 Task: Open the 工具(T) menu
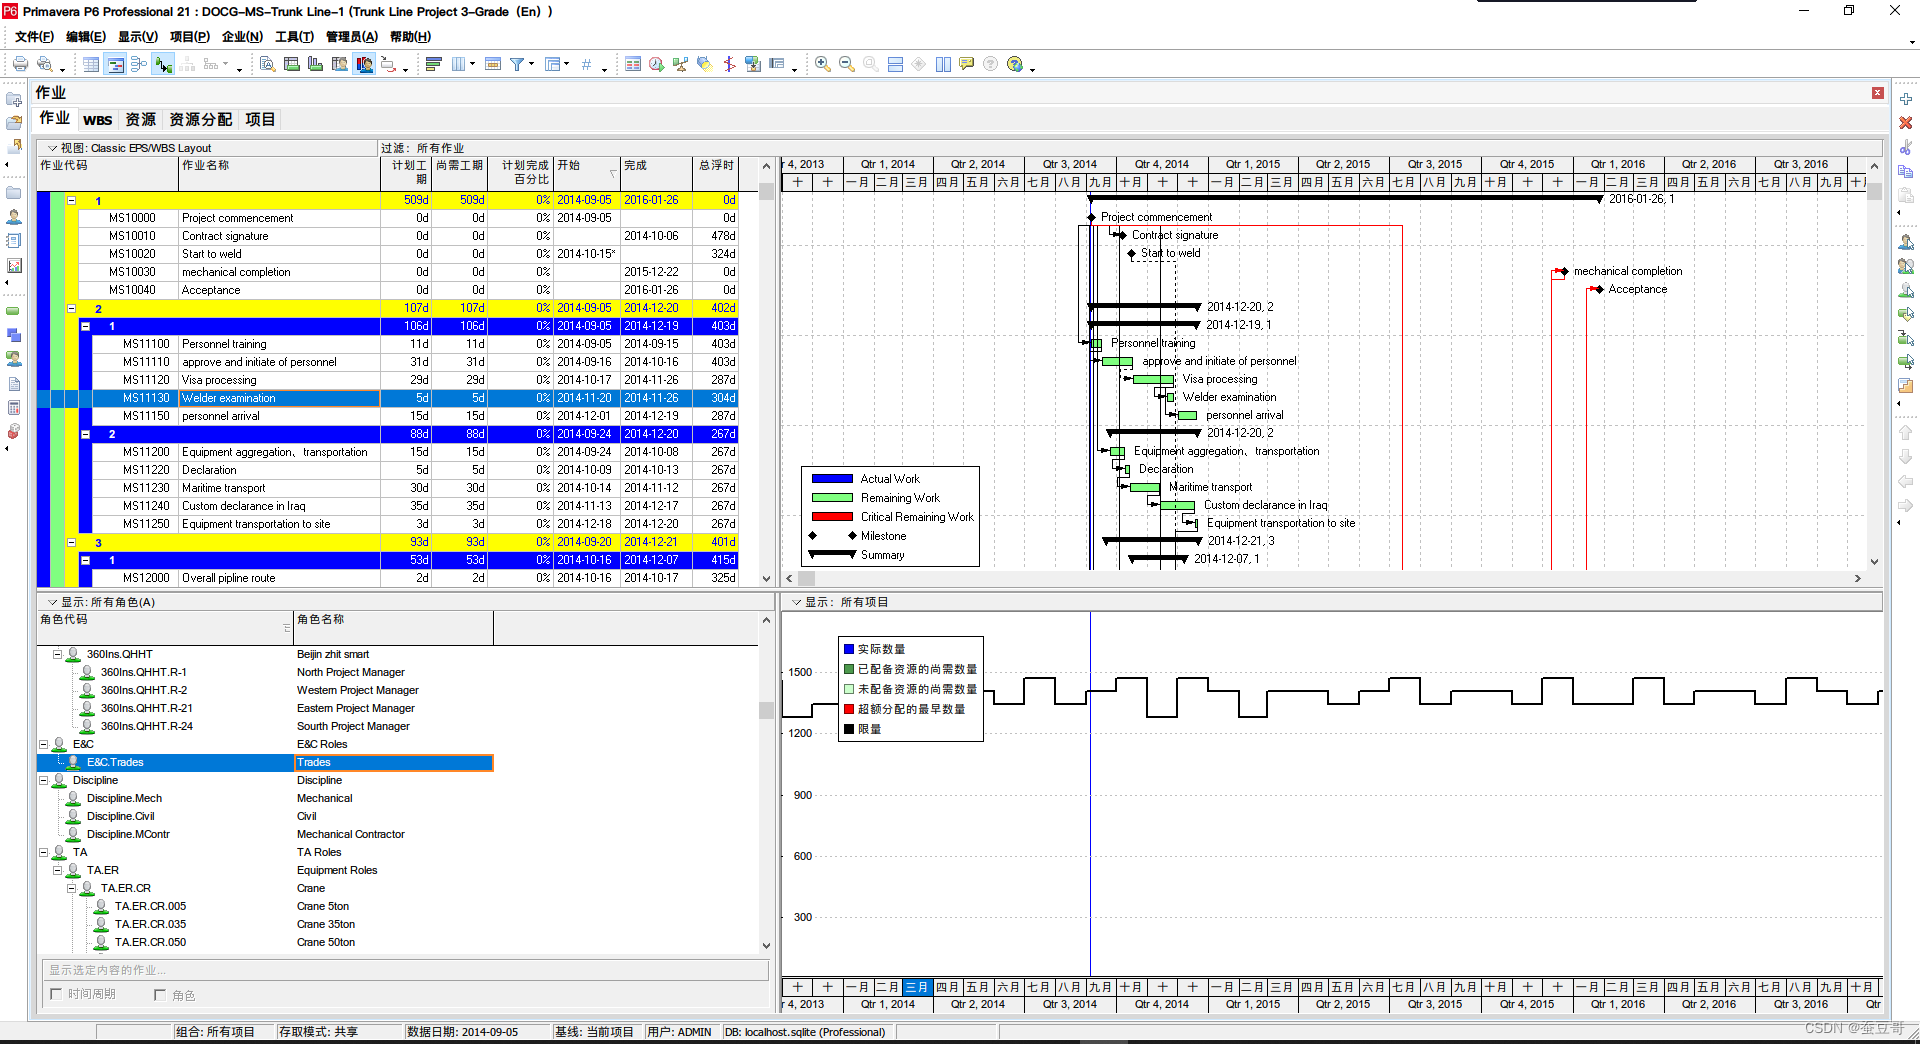294,37
